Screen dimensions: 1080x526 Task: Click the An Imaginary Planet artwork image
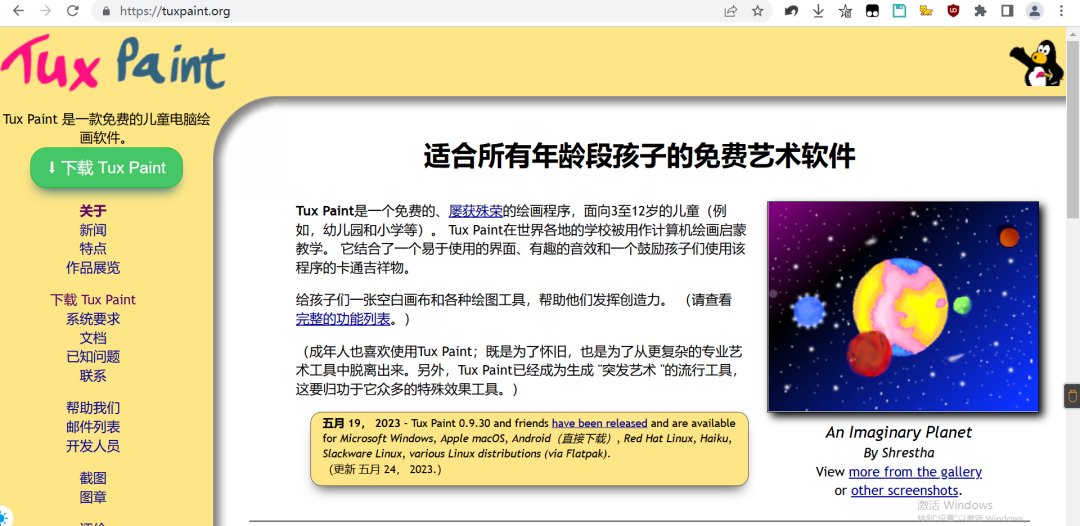(x=903, y=306)
